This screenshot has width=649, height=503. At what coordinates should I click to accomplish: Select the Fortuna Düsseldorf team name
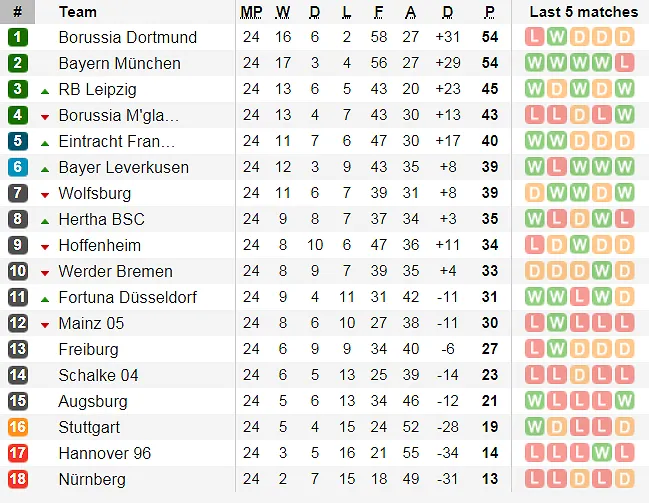coord(127,297)
